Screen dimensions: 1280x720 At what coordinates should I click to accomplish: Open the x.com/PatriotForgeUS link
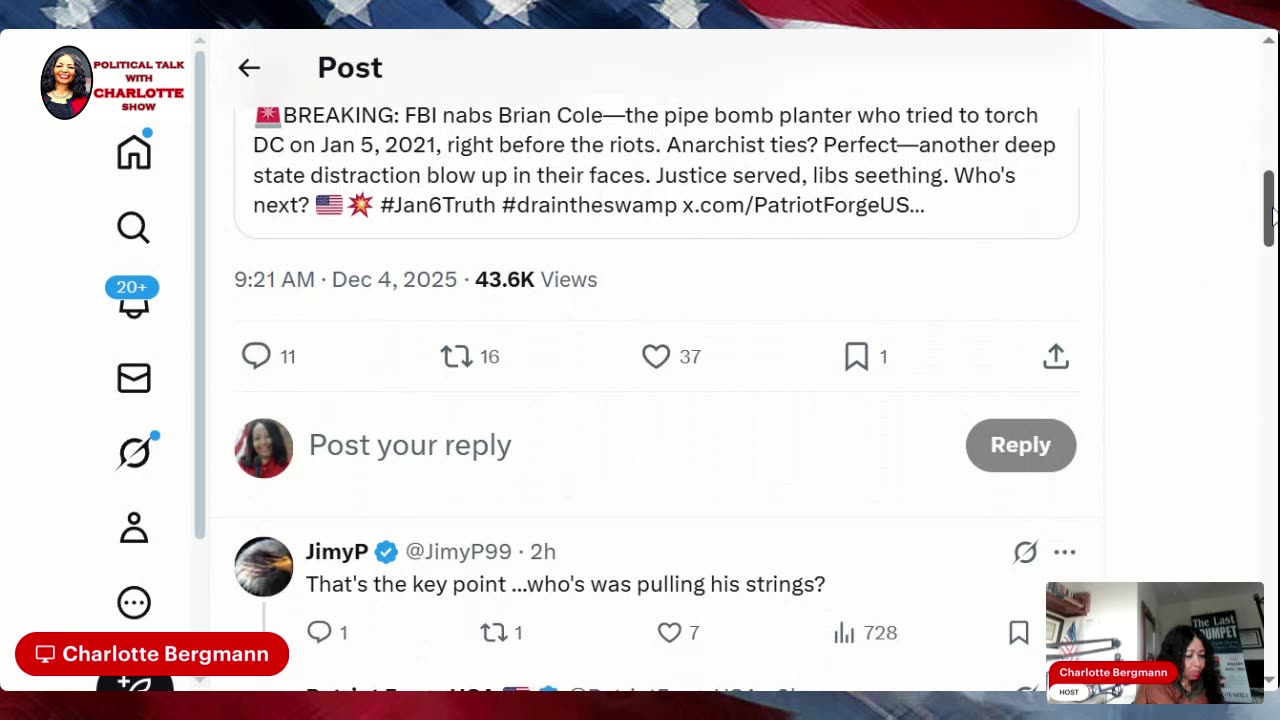click(x=802, y=205)
